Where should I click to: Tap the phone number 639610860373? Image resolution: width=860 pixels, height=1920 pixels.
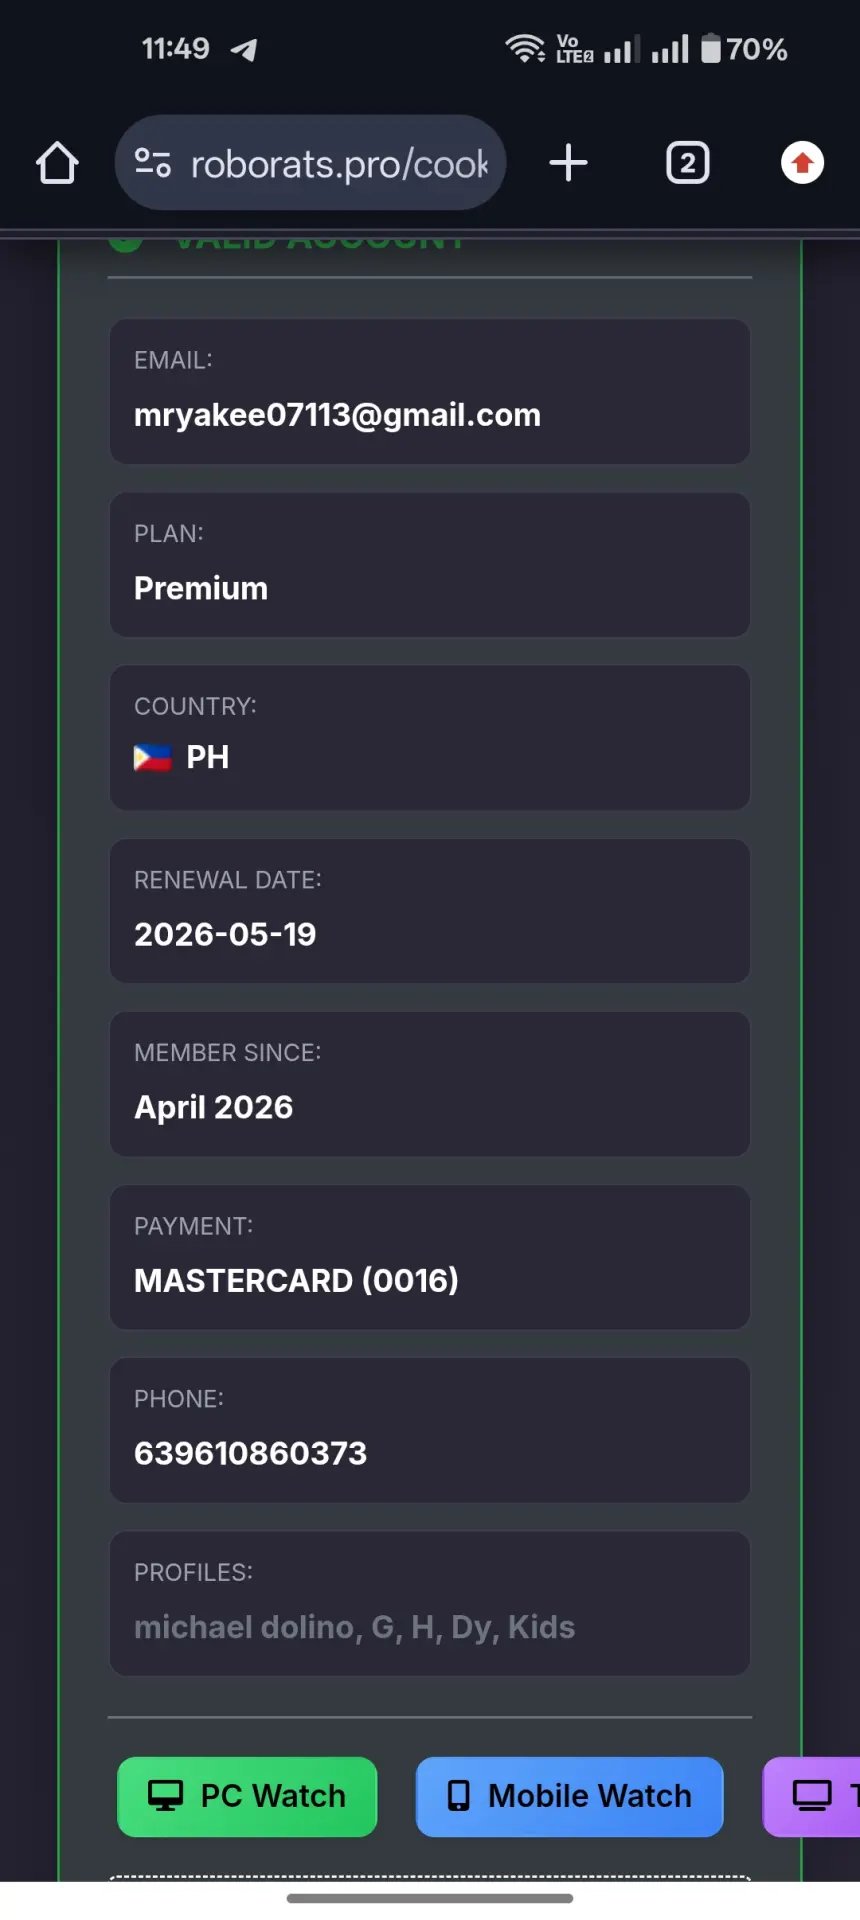[x=251, y=1453]
